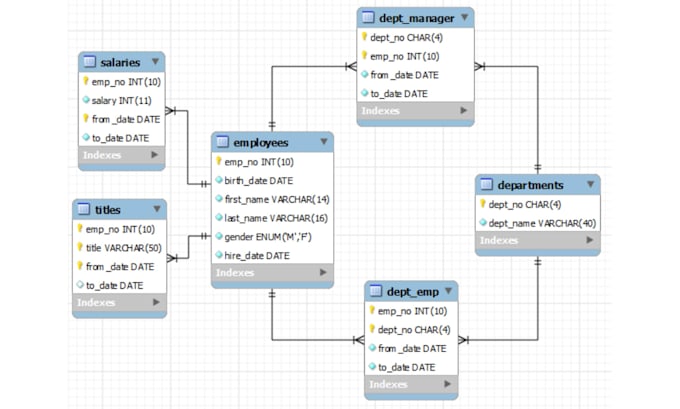Click diamond icon of first_name column
680x409 pixels.
[219, 198]
